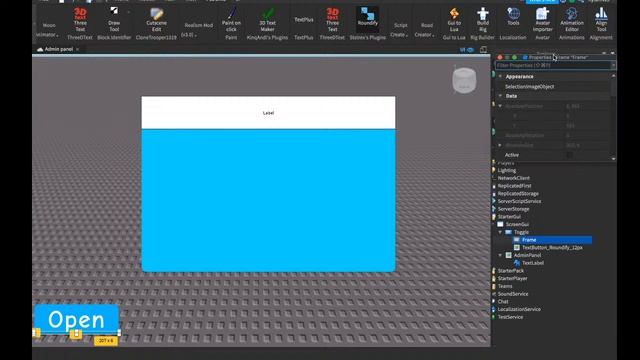Select Chat in the Explorer
The height and width of the screenshot is (360, 640).
point(503,302)
